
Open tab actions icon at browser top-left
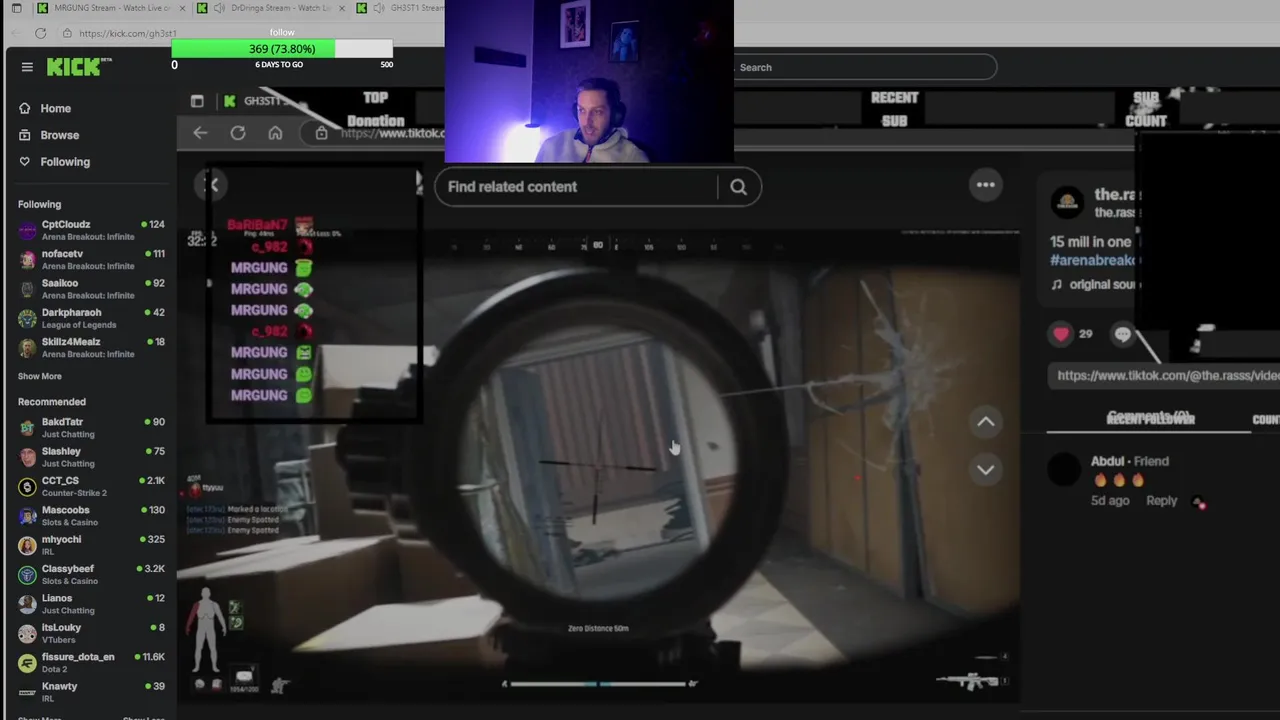[16, 8]
